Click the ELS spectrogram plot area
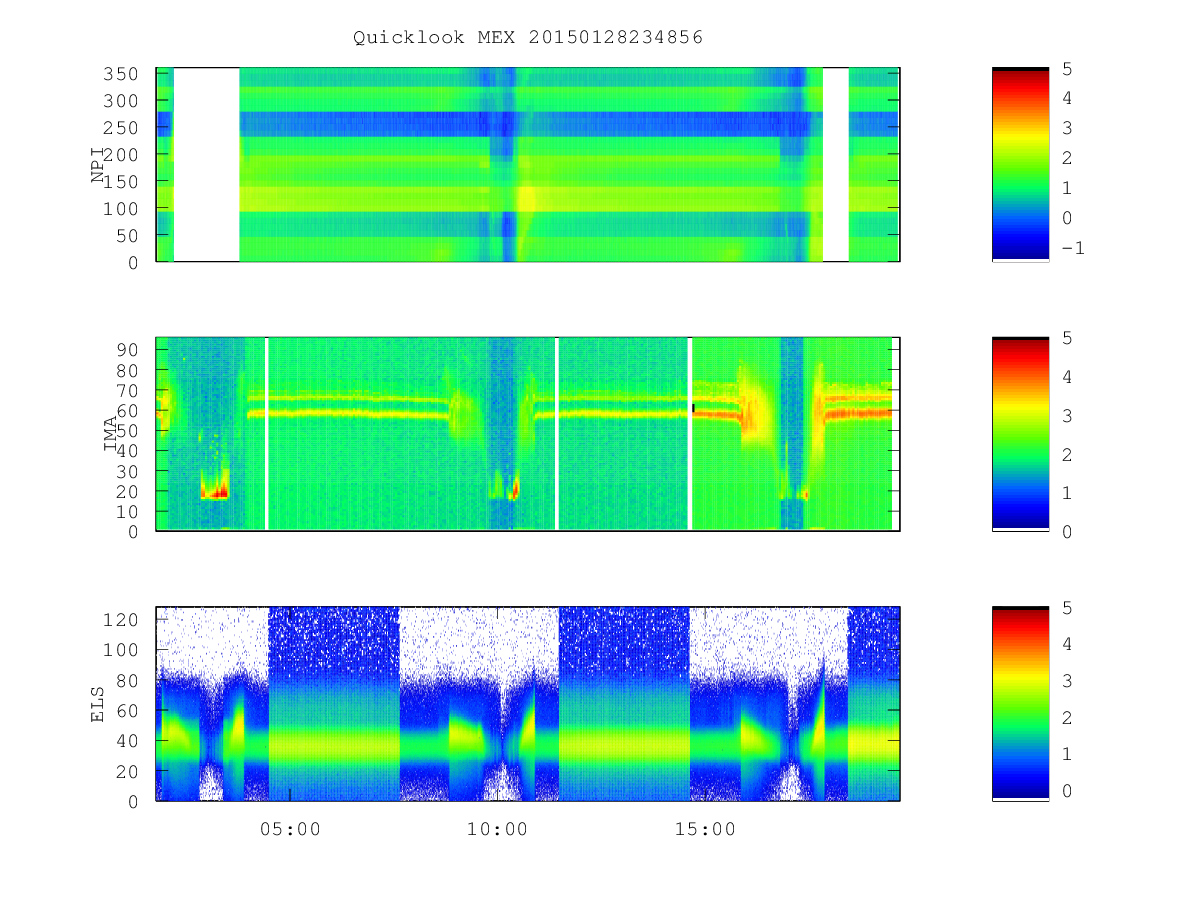The width and height of the screenshot is (1200, 900). (528, 703)
